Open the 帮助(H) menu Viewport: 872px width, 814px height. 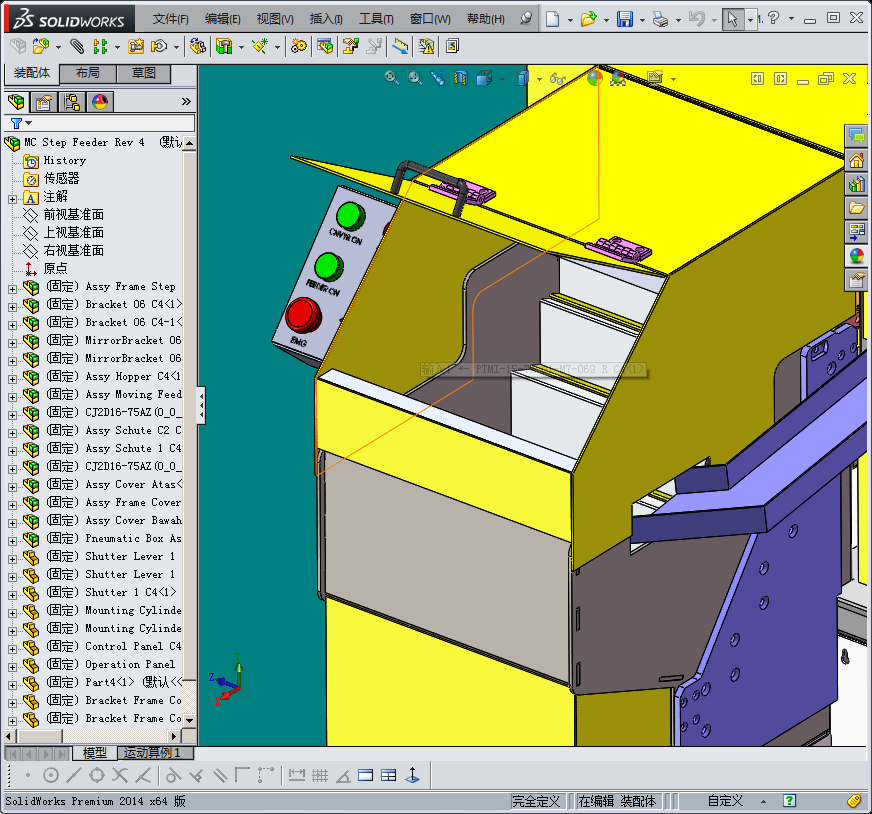tap(485, 19)
